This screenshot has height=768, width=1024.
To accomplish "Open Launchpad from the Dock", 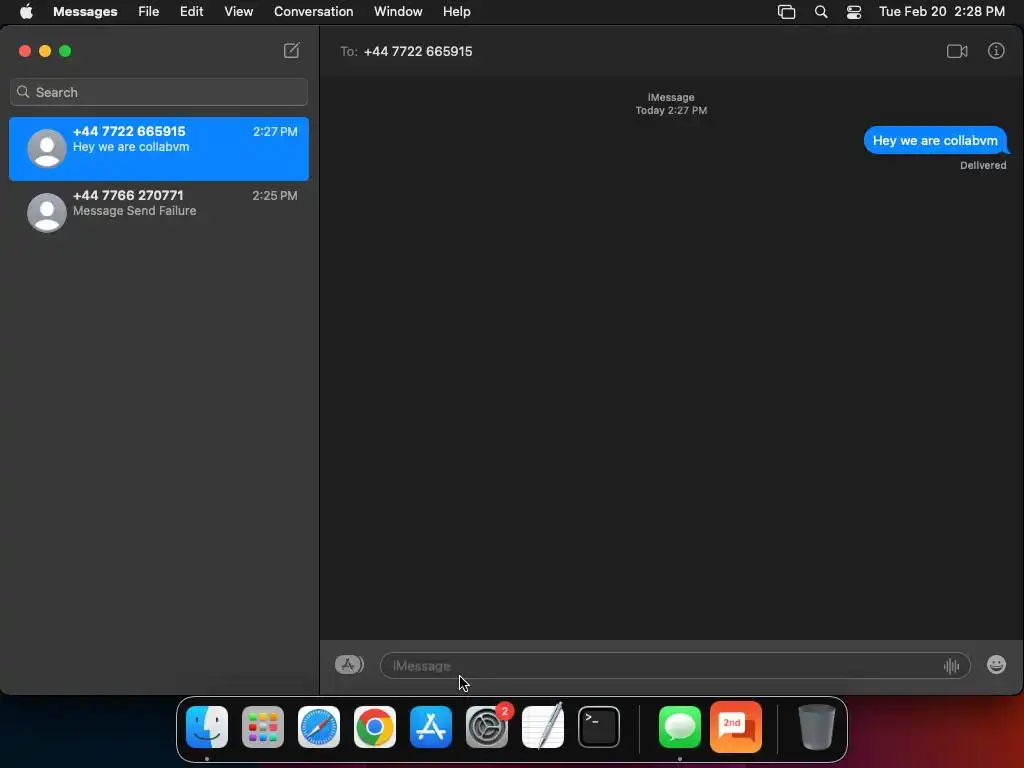I will coord(263,727).
